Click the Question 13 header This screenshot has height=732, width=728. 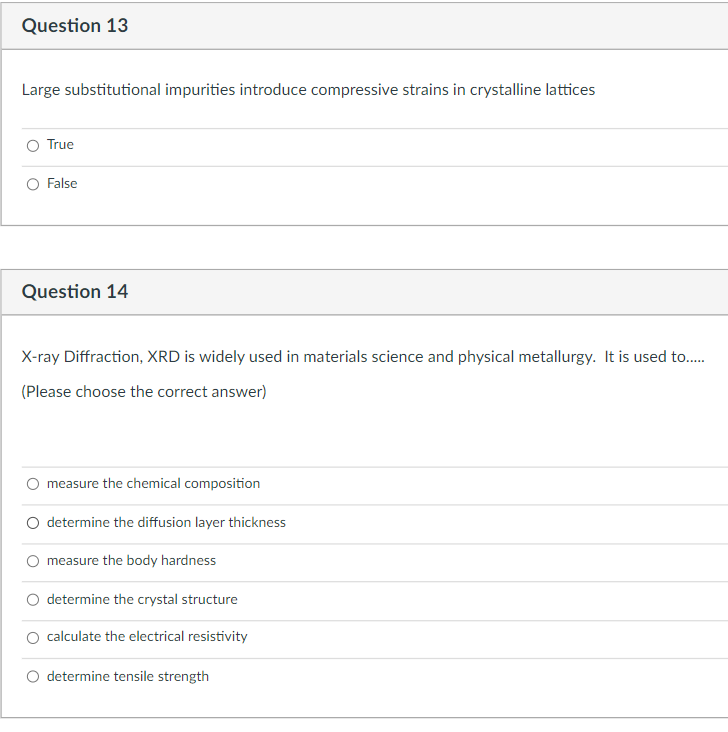(x=75, y=26)
